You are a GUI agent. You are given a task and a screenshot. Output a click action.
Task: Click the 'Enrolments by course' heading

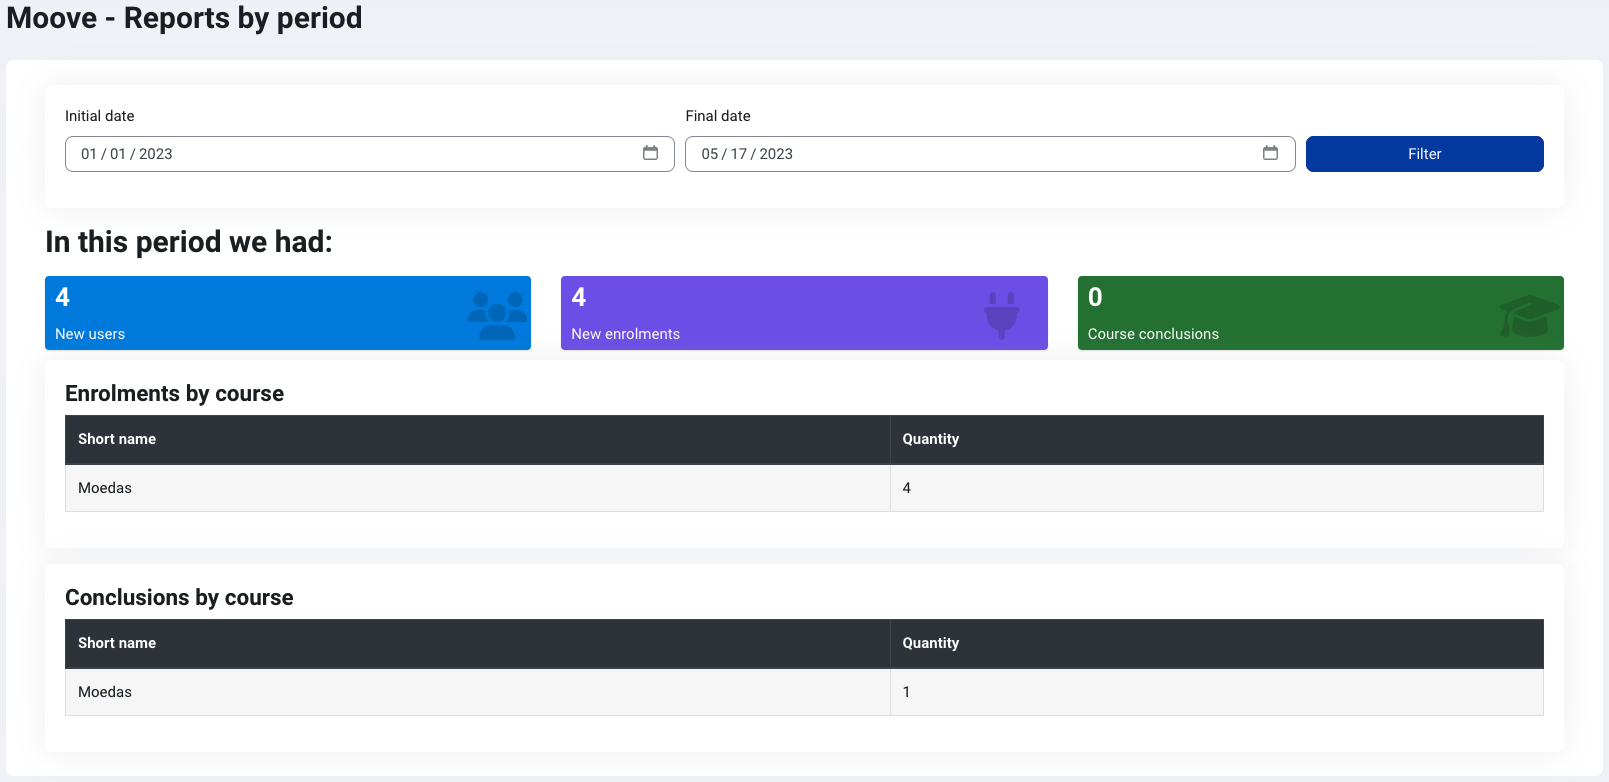174,394
